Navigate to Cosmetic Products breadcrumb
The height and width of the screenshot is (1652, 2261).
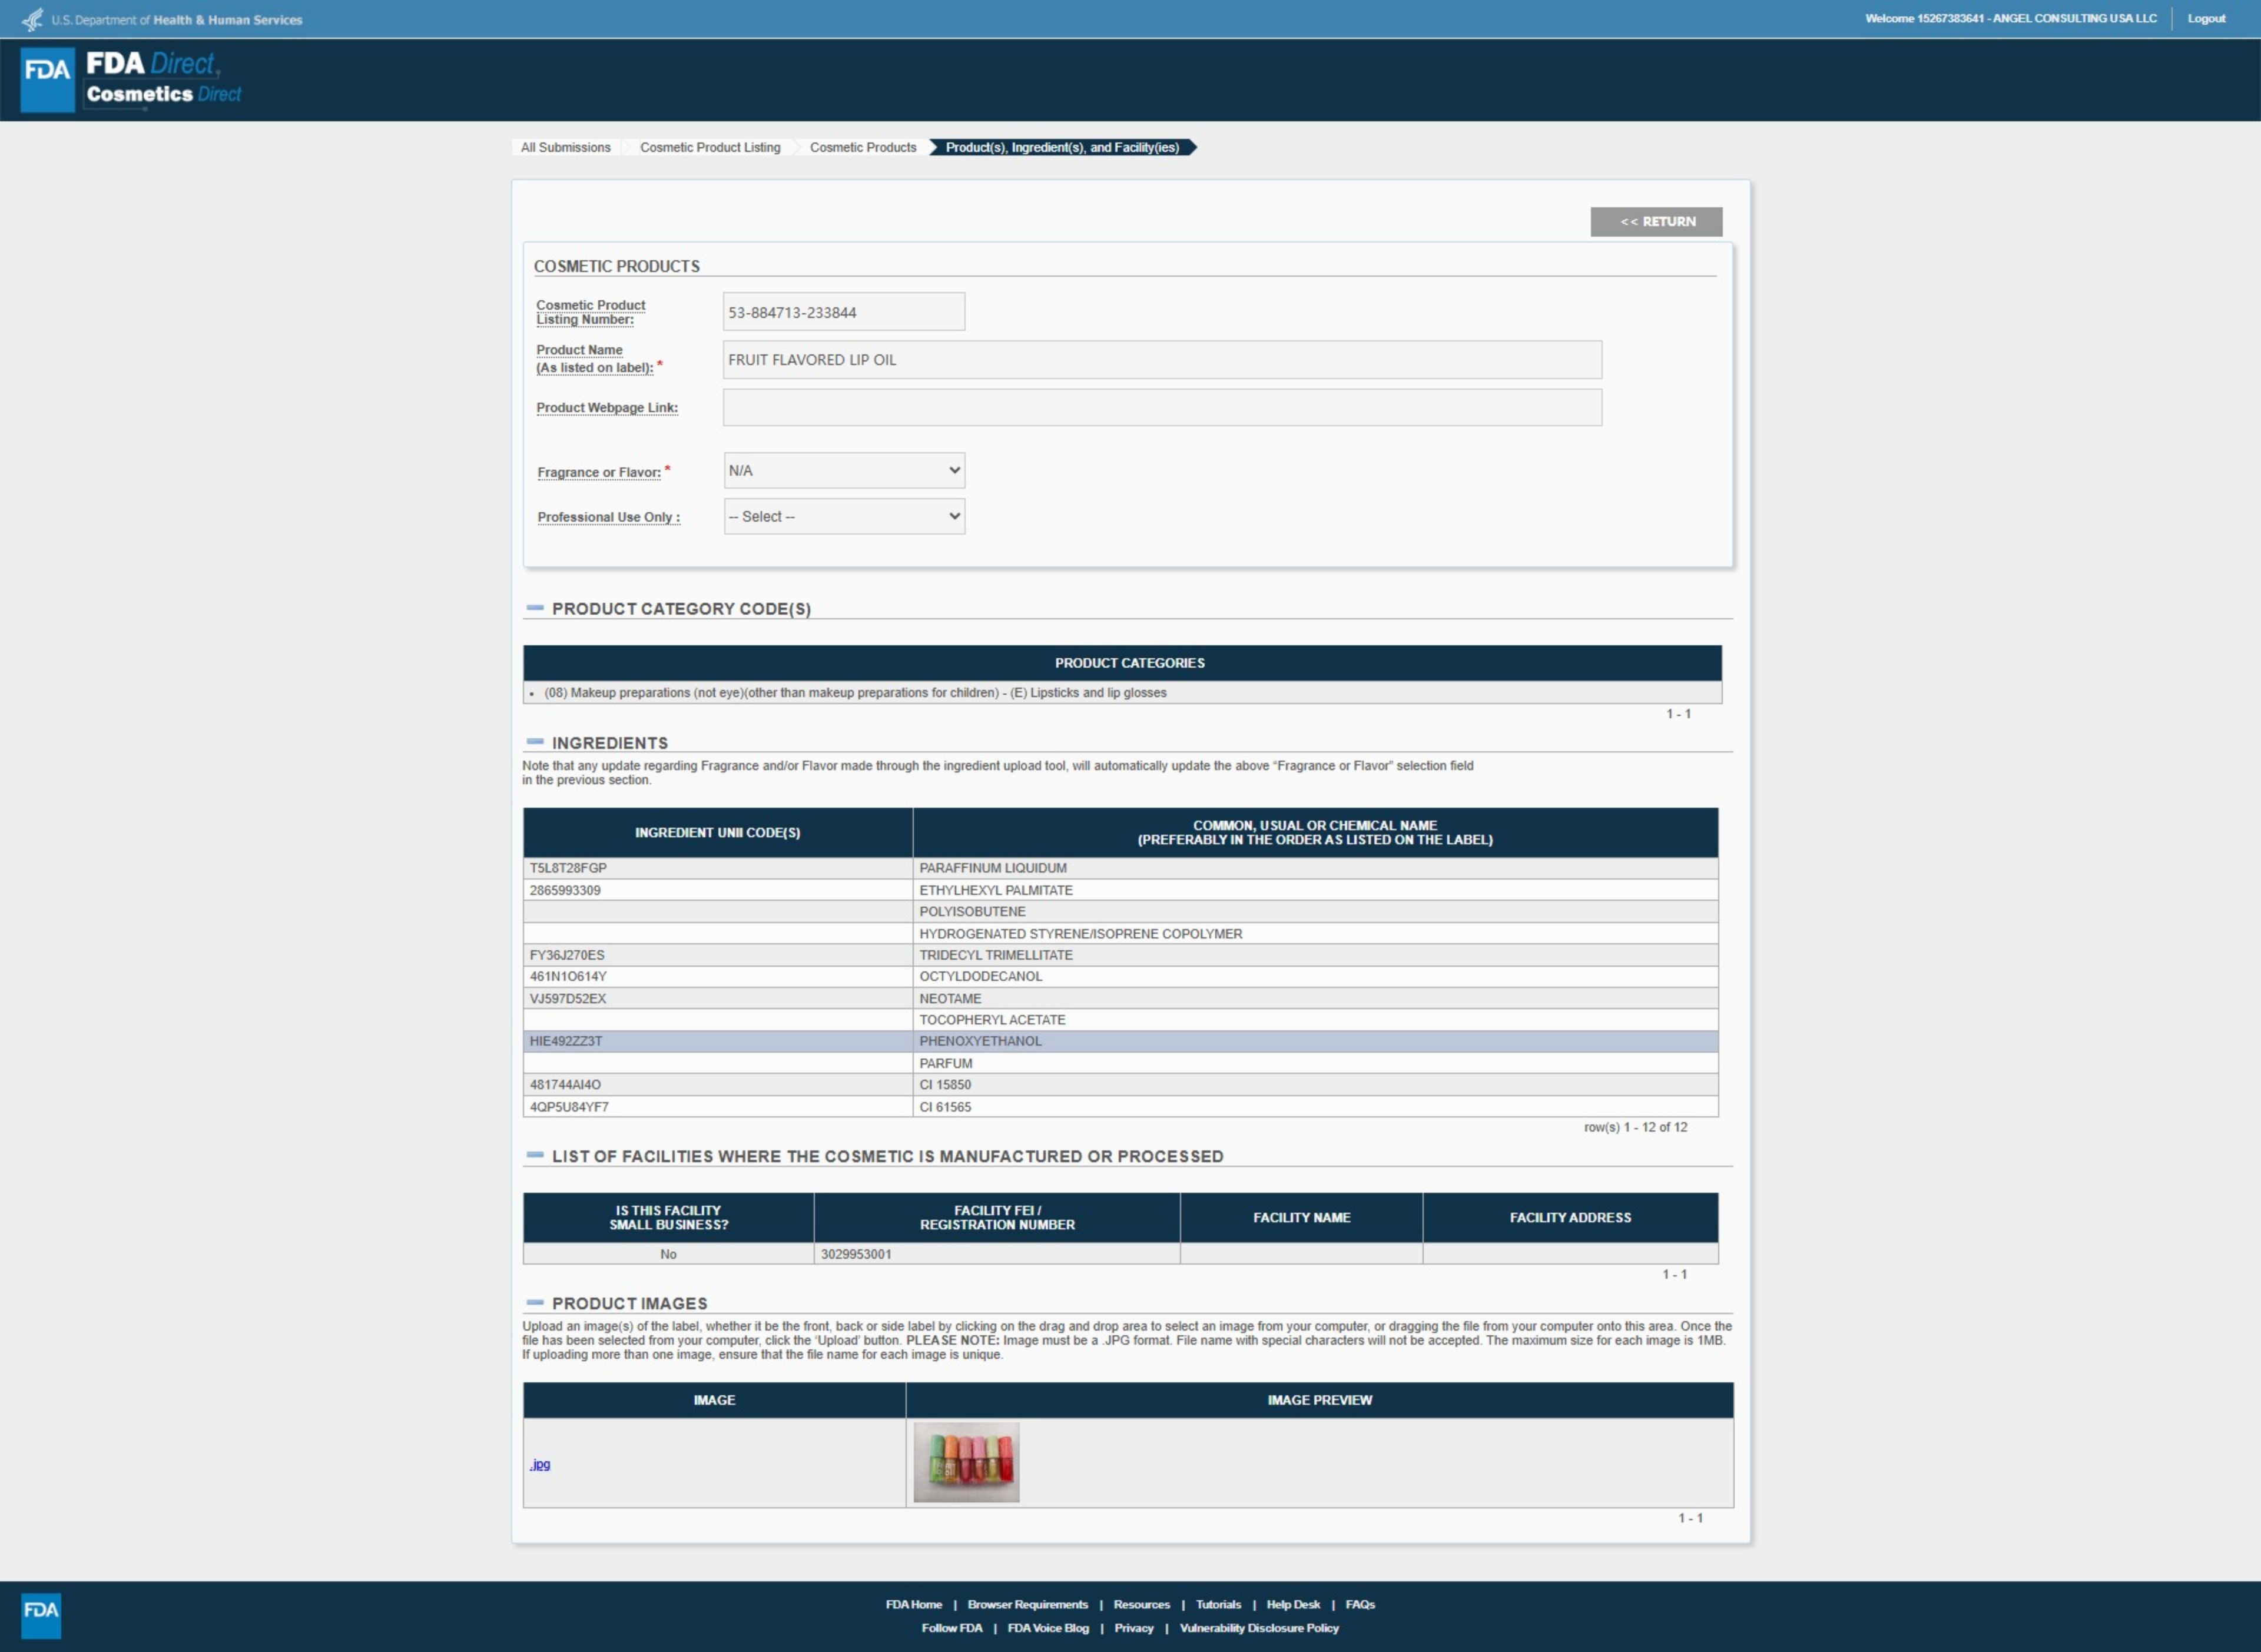pyautogui.click(x=862, y=147)
